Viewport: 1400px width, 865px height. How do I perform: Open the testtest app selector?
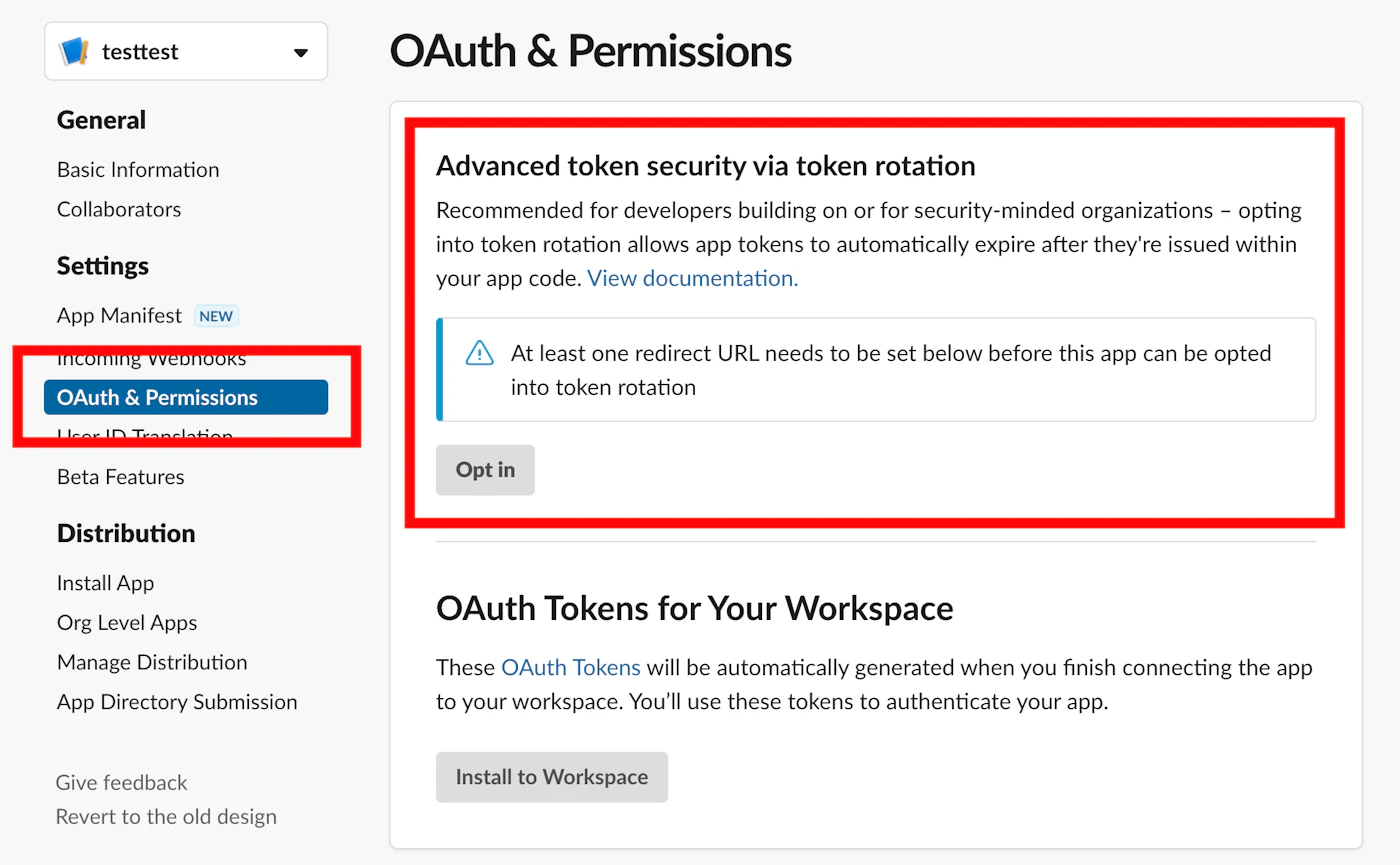pos(186,51)
